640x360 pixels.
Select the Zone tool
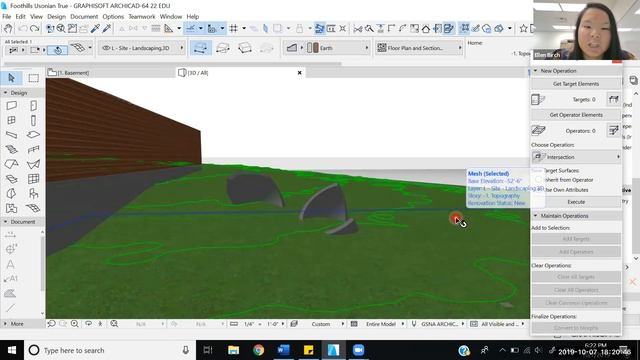(x=11, y=208)
